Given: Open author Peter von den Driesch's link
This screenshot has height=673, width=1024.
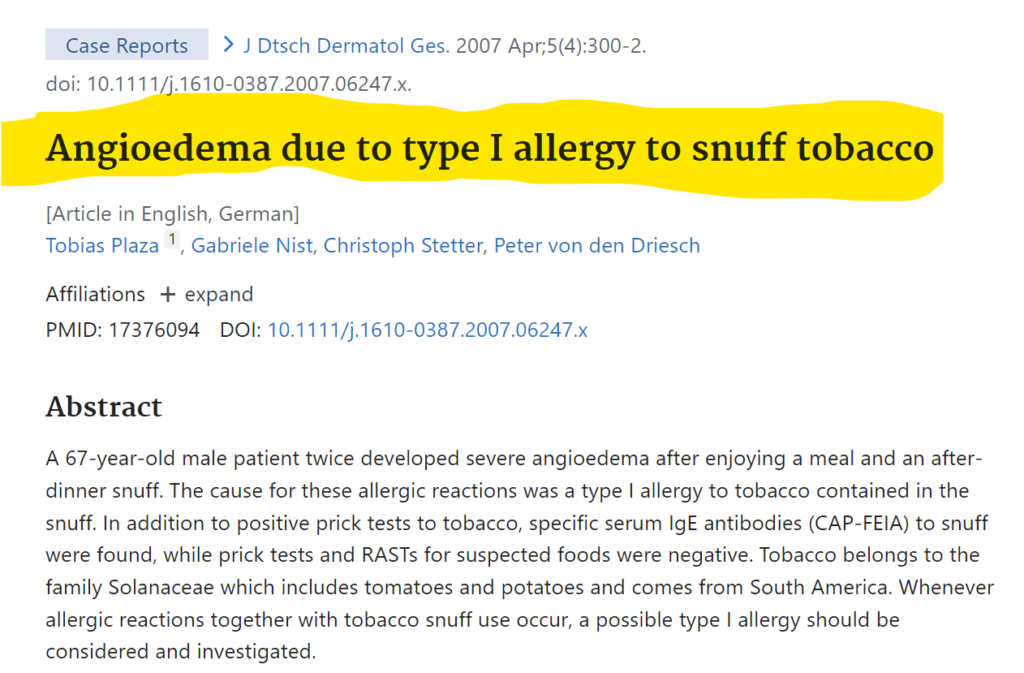Looking at the screenshot, I should pos(597,245).
